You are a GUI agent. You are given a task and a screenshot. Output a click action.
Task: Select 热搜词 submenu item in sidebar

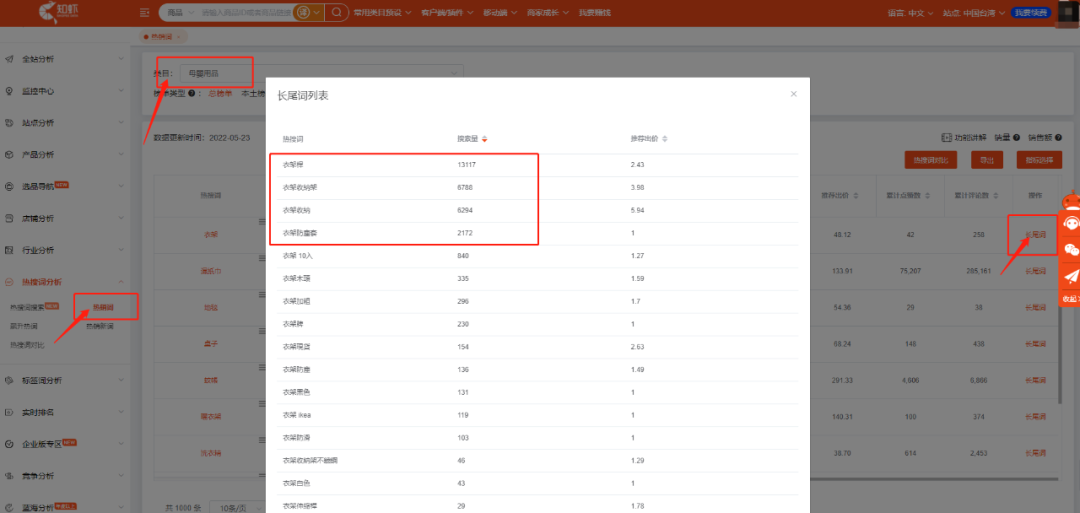(x=103, y=307)
